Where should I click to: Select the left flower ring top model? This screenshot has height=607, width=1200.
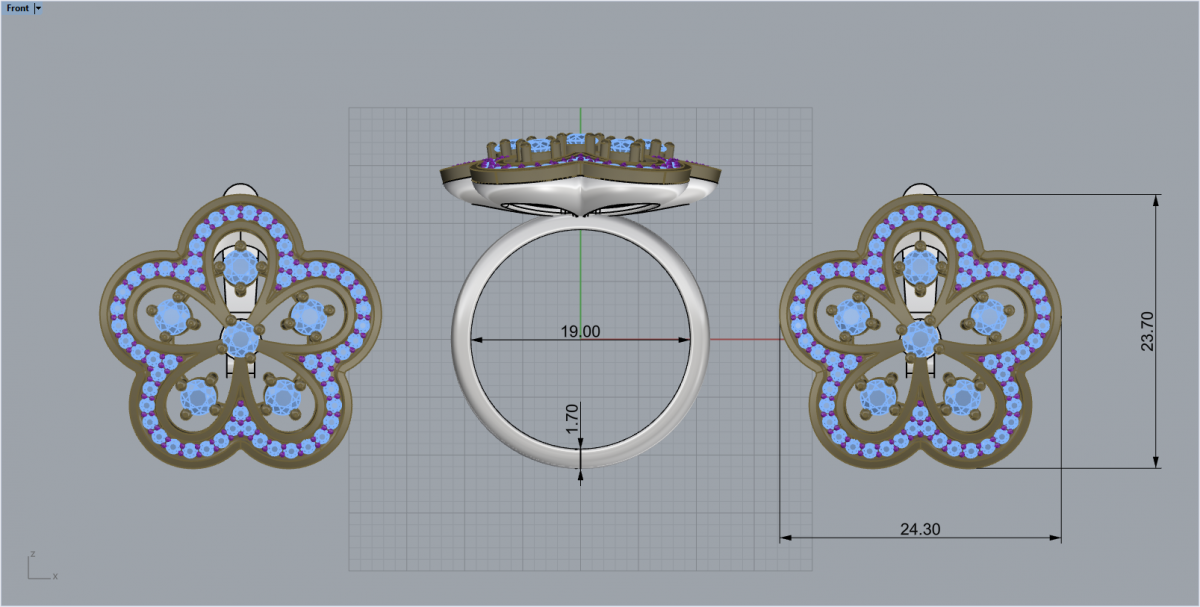(241, 325)
